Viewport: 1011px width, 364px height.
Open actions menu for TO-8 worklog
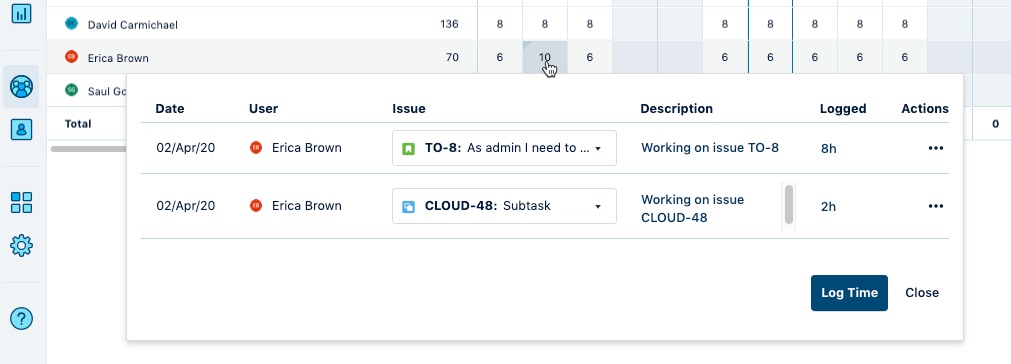[x=936, y=148]
